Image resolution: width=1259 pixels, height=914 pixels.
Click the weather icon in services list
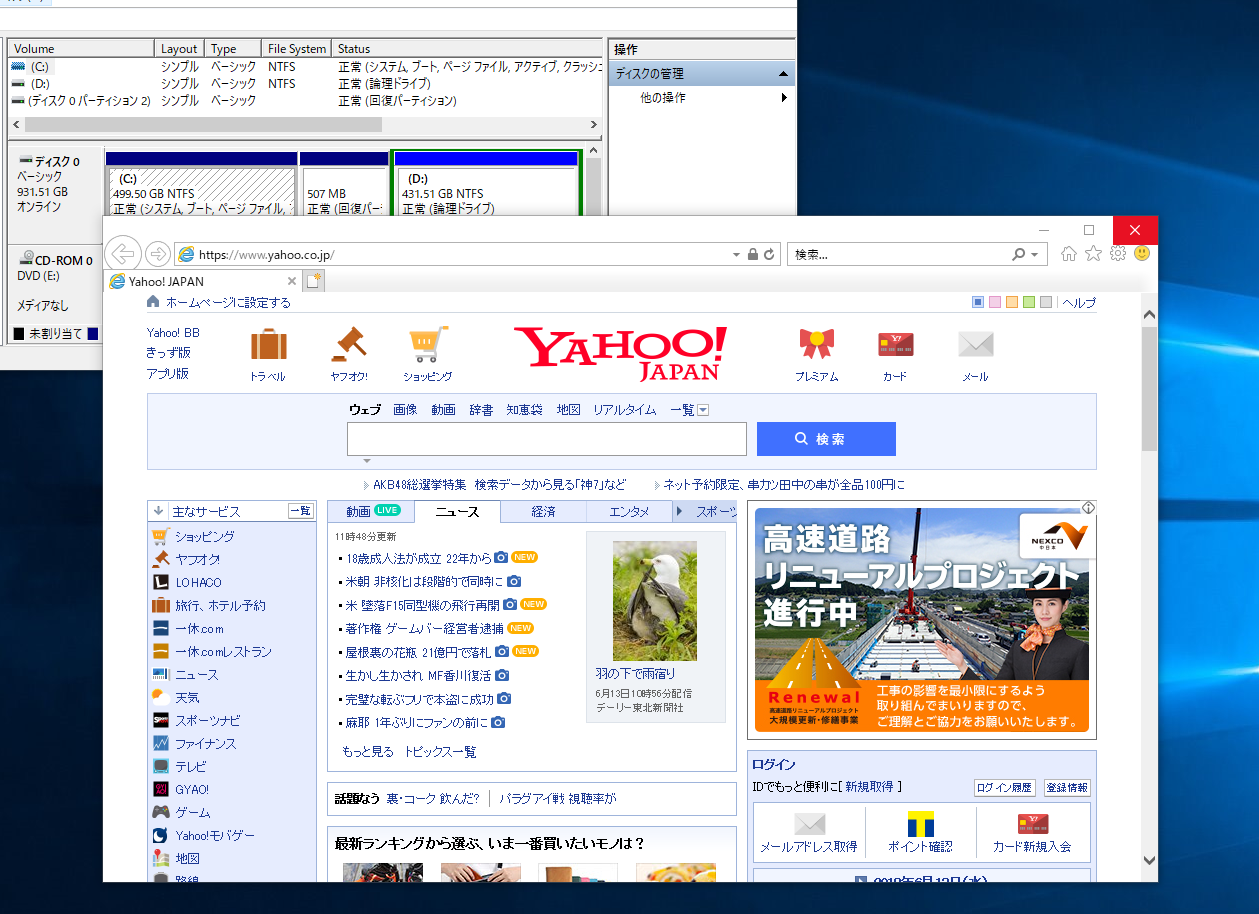(160, 697)
